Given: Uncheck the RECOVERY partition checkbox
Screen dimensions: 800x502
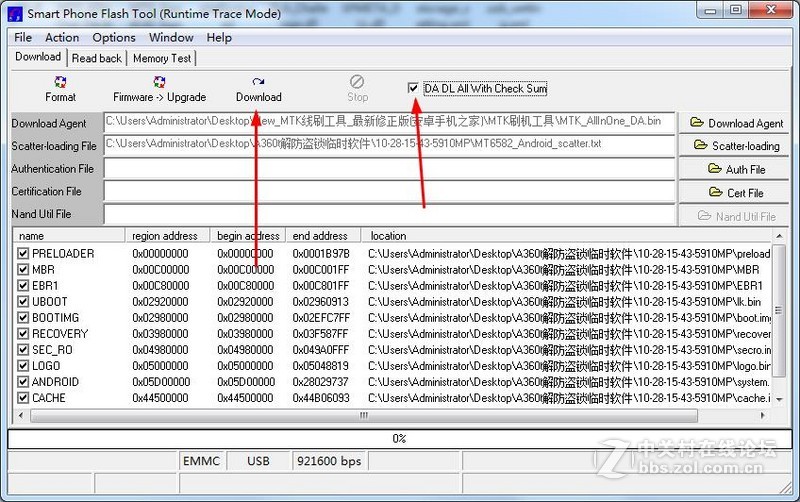Looking at the screenshot, I should pyautogui.click(x=23, y=334).
